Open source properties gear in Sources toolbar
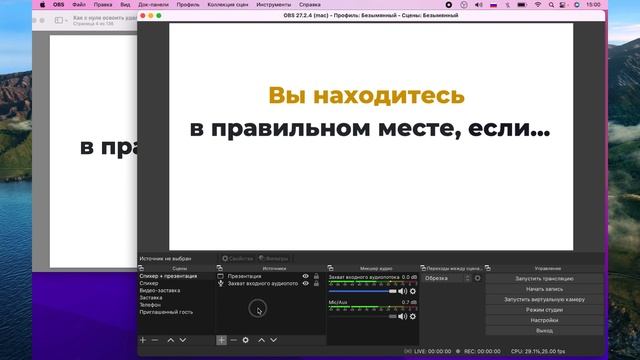This screenshot has height=360, width=640. tap(245, 340)
